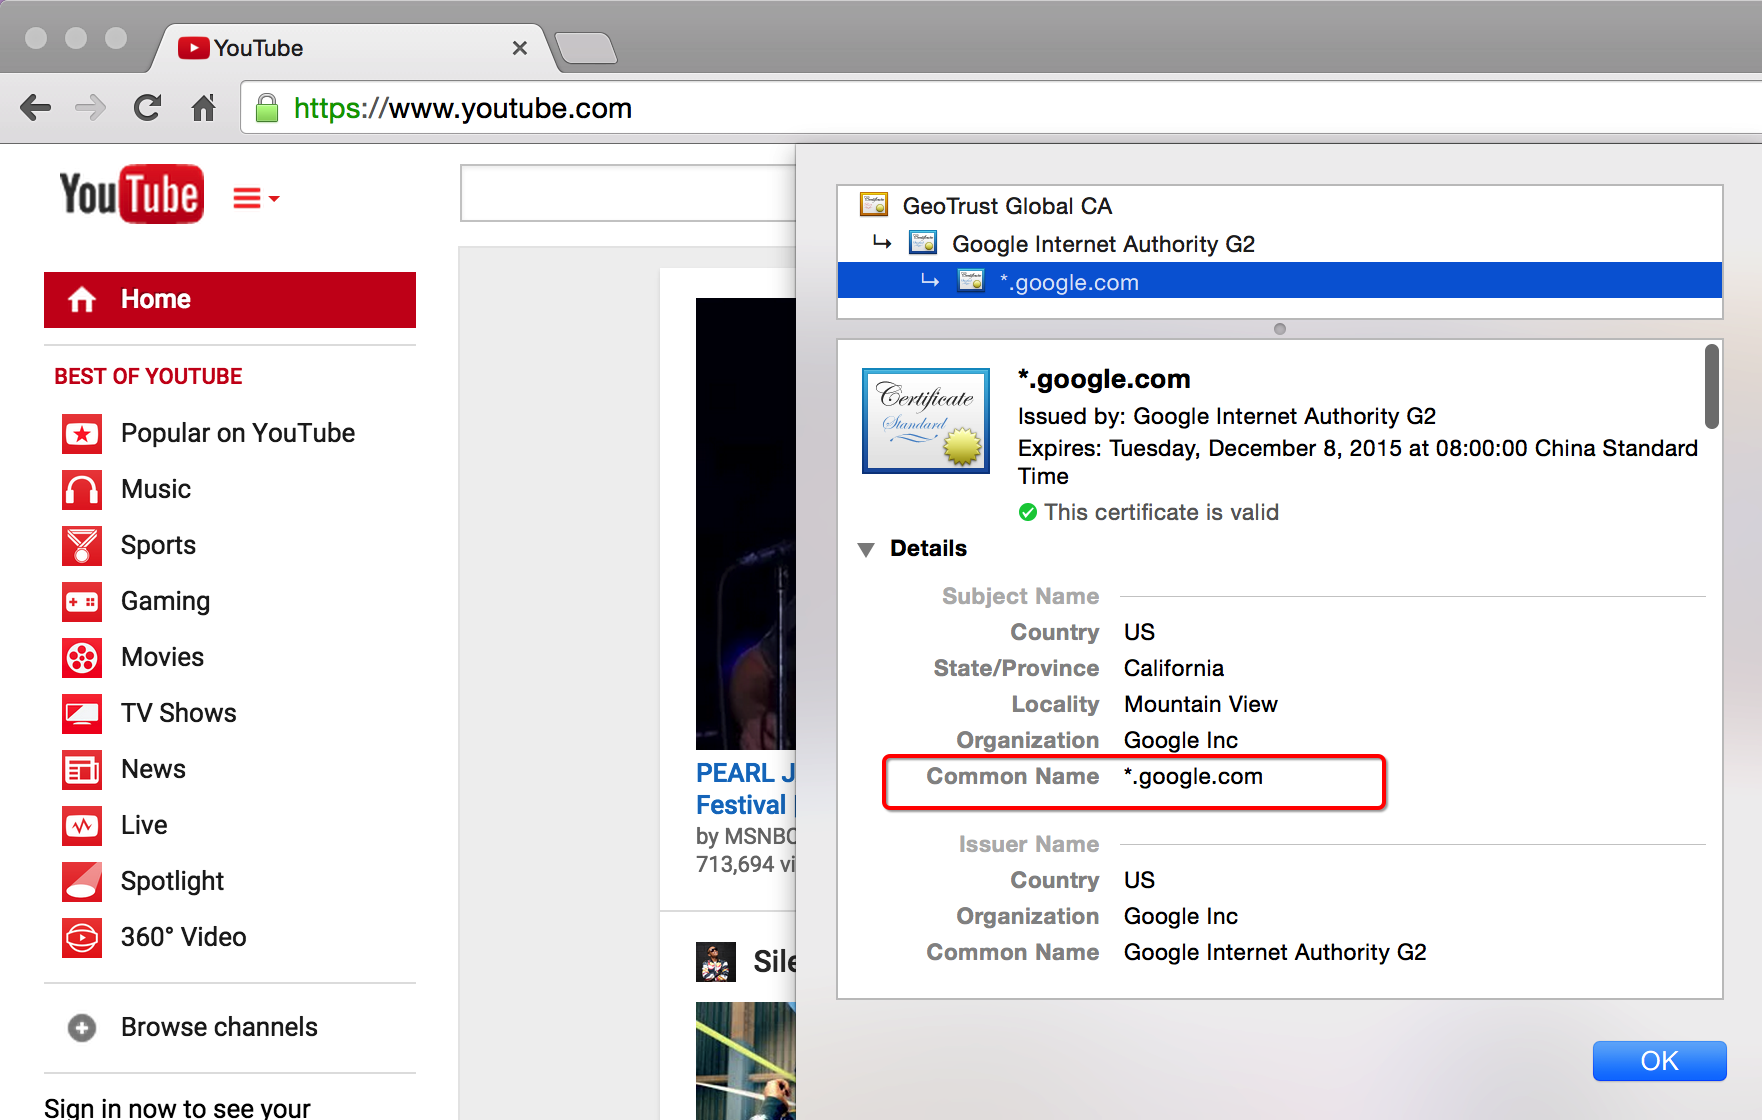1762x1120 pixels.
Task: Click subject Common Name value *.google.com
Action: click(x=1193, y=776)
